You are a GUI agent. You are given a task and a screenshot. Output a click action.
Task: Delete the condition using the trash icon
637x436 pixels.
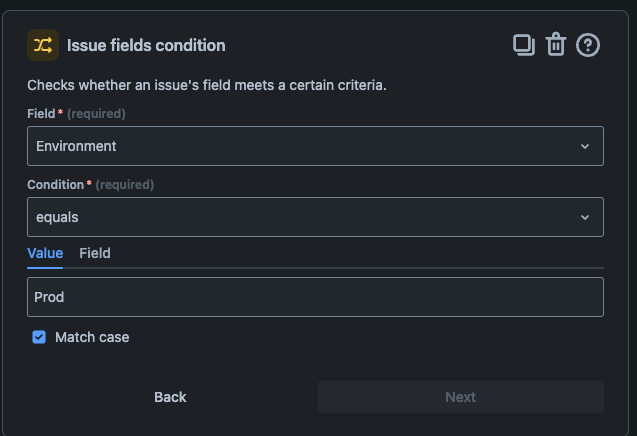tap(556, 45)
